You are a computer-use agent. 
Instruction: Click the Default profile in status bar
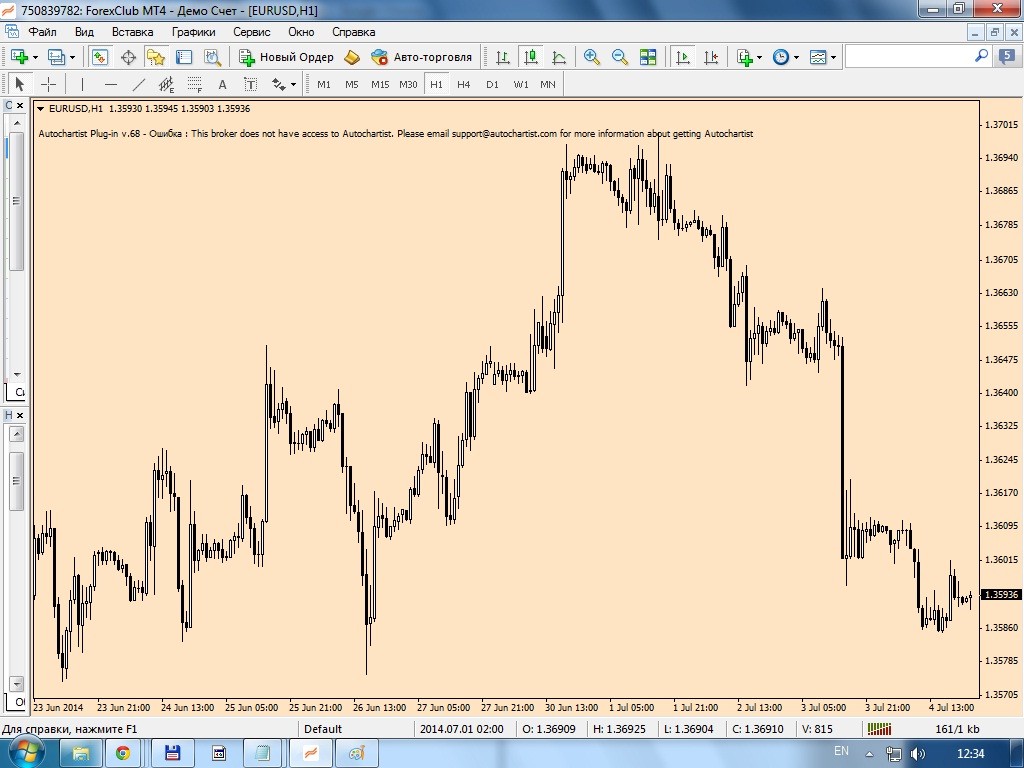point(323,729)
